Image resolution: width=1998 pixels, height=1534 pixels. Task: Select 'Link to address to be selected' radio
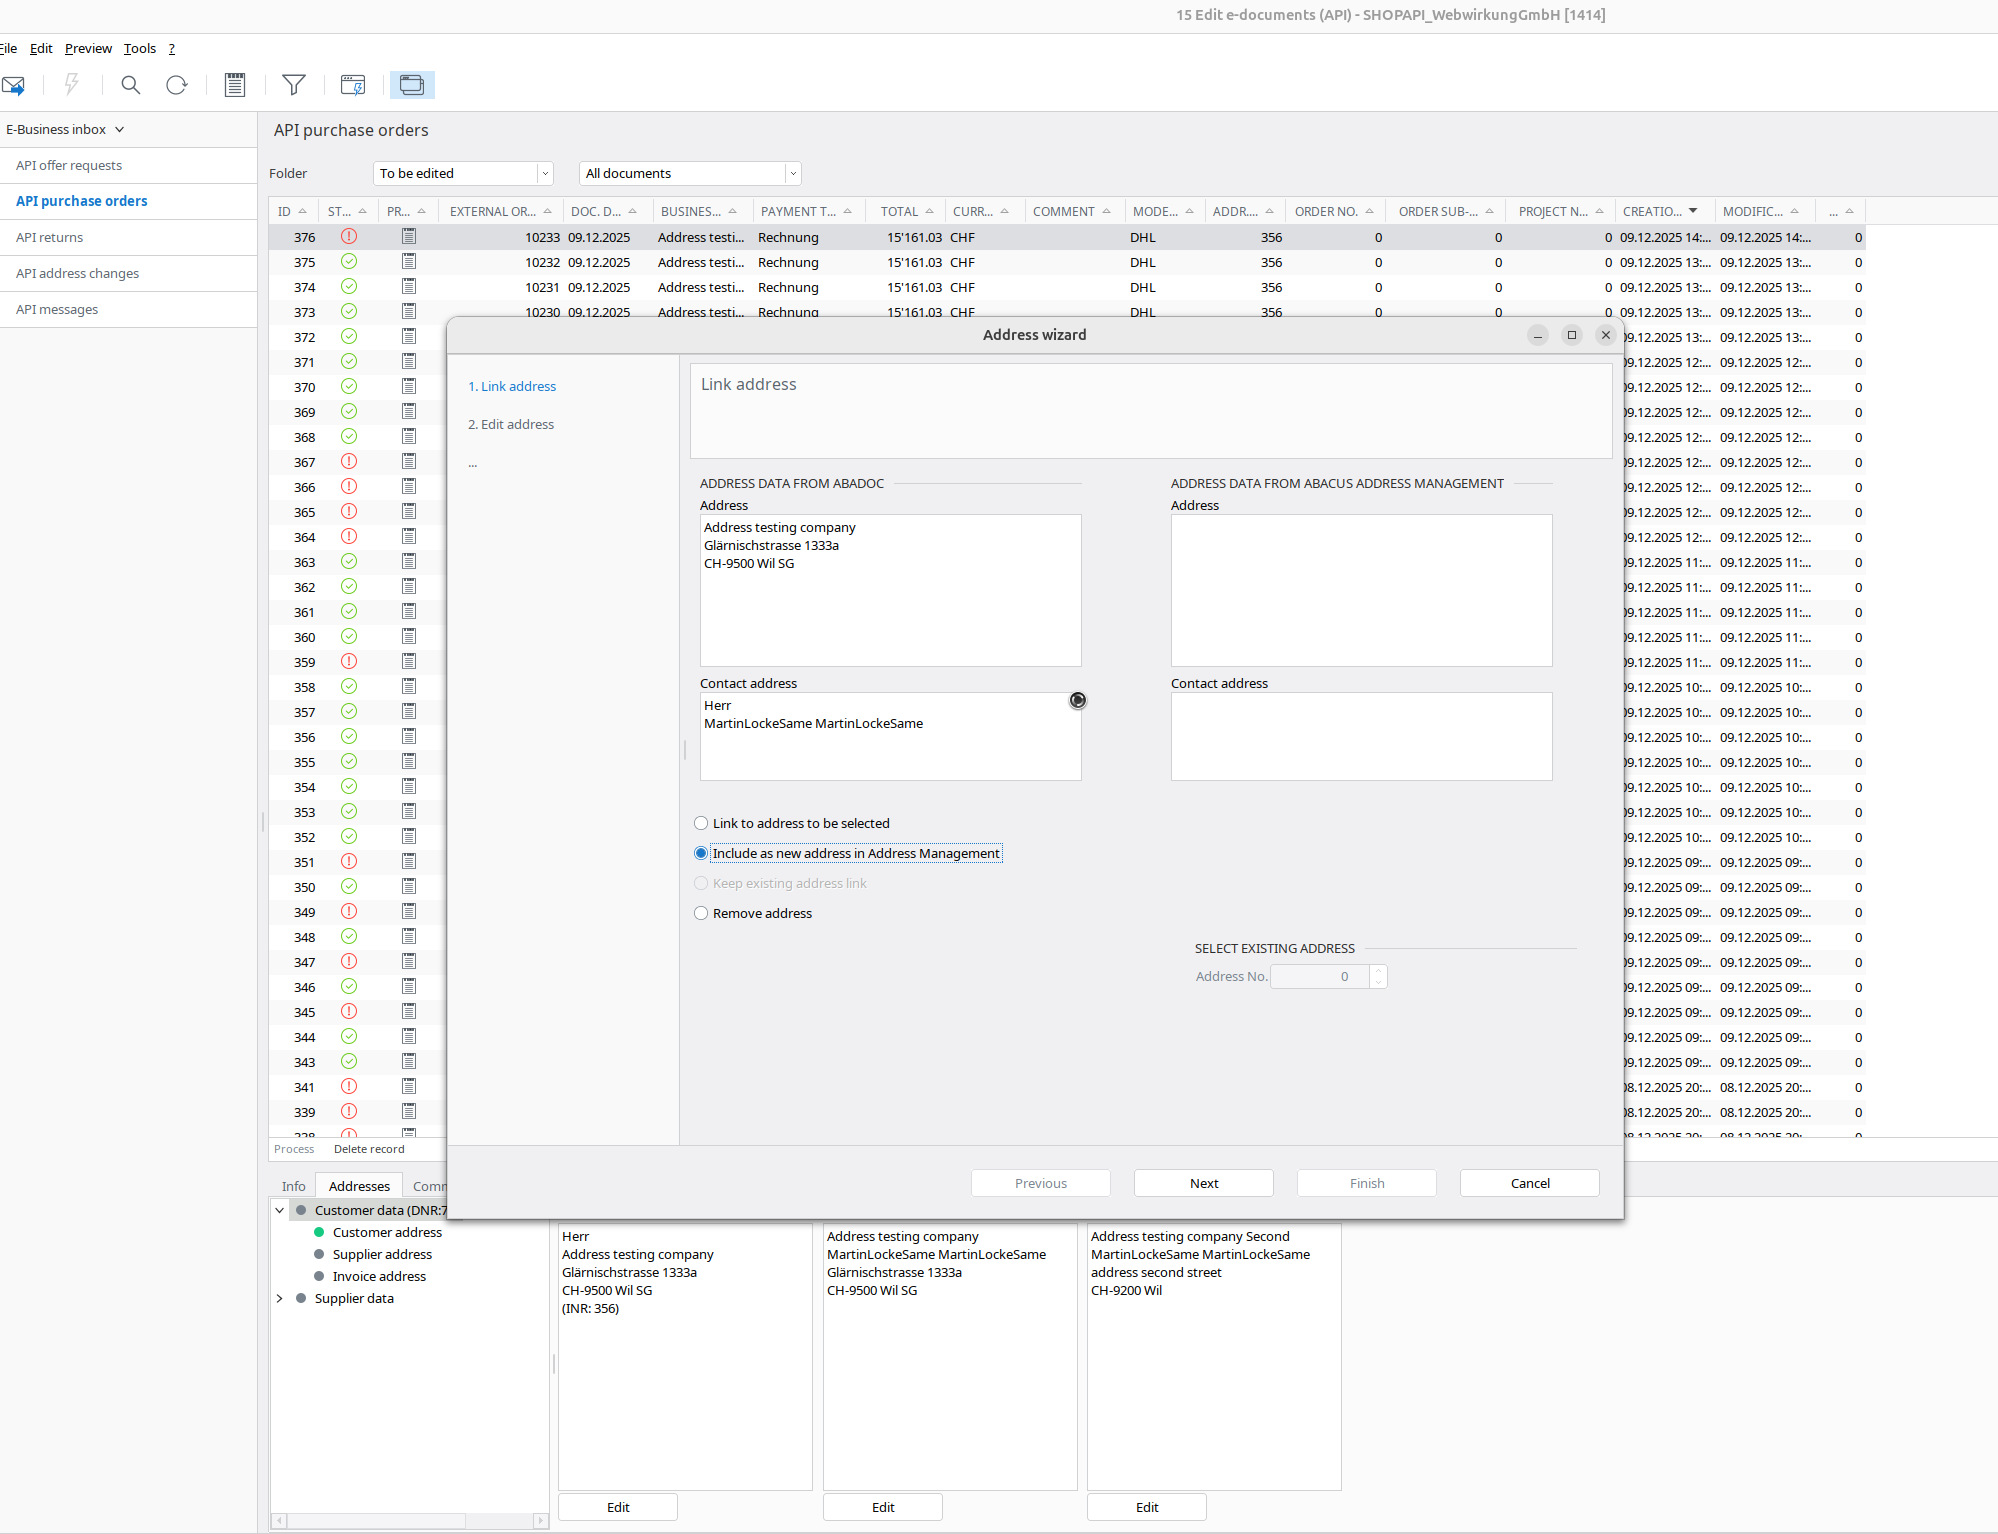click(701, 823)
